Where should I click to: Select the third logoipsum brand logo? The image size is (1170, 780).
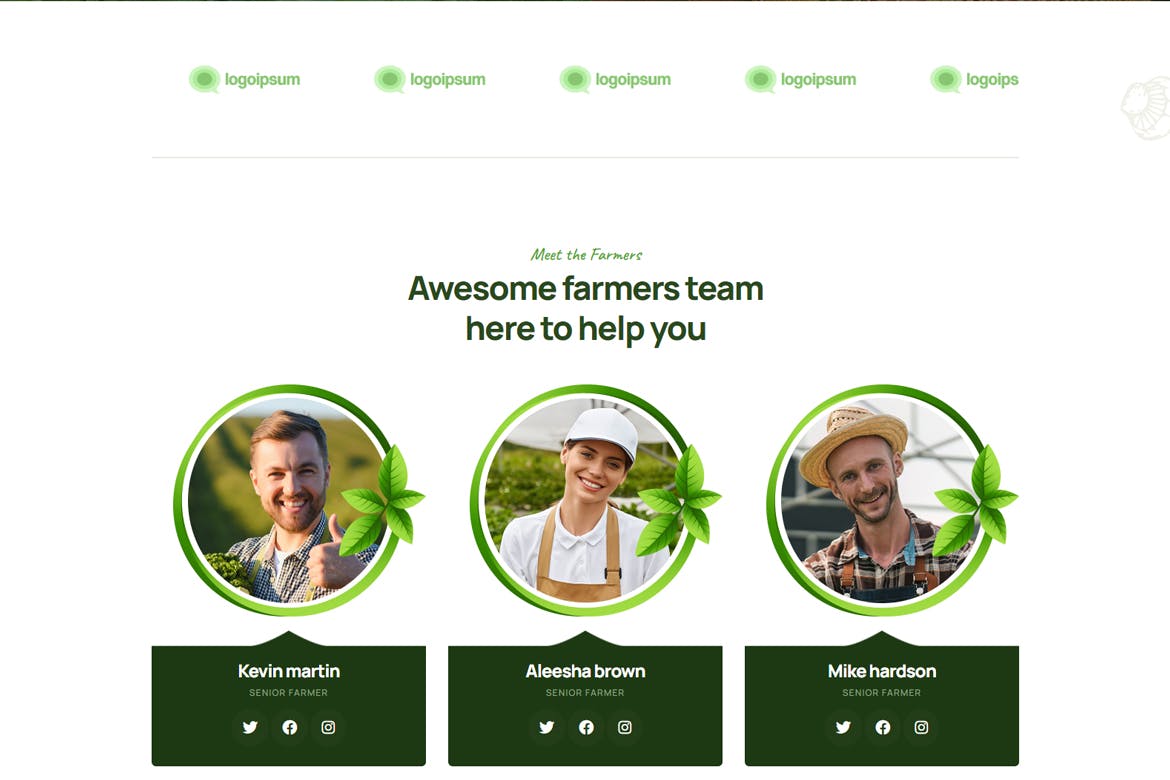(616, 79)
